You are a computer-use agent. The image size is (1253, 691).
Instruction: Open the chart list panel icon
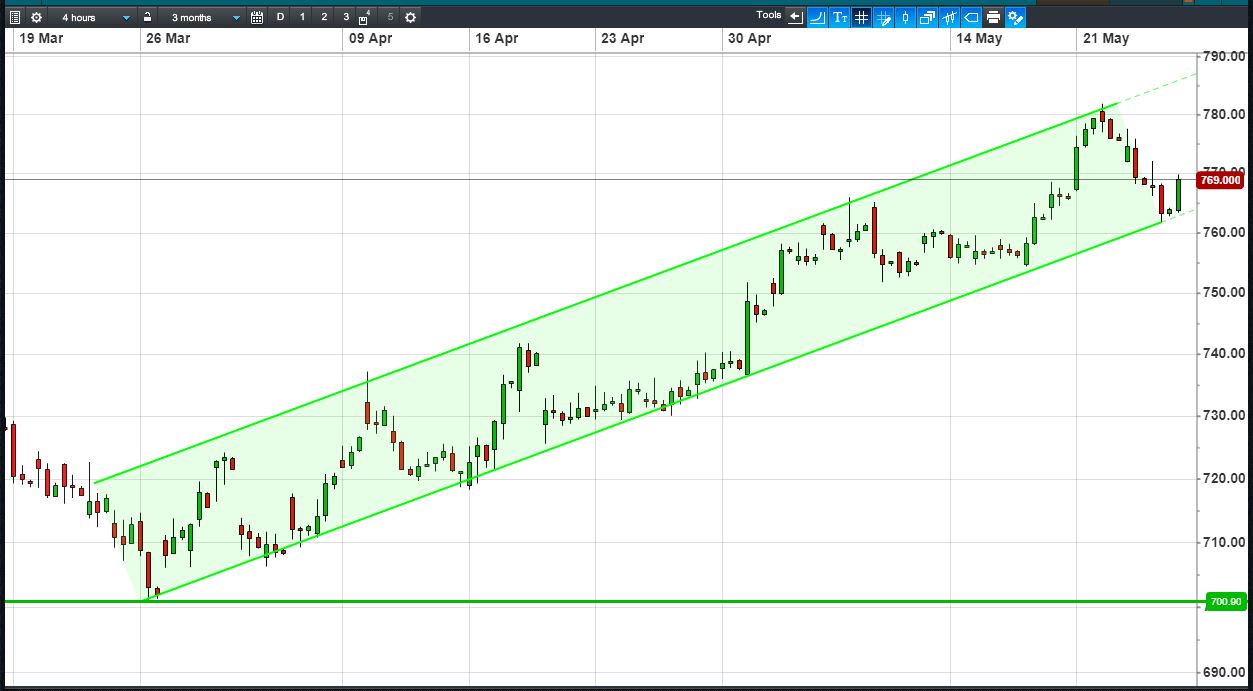(x=14, y=17)
